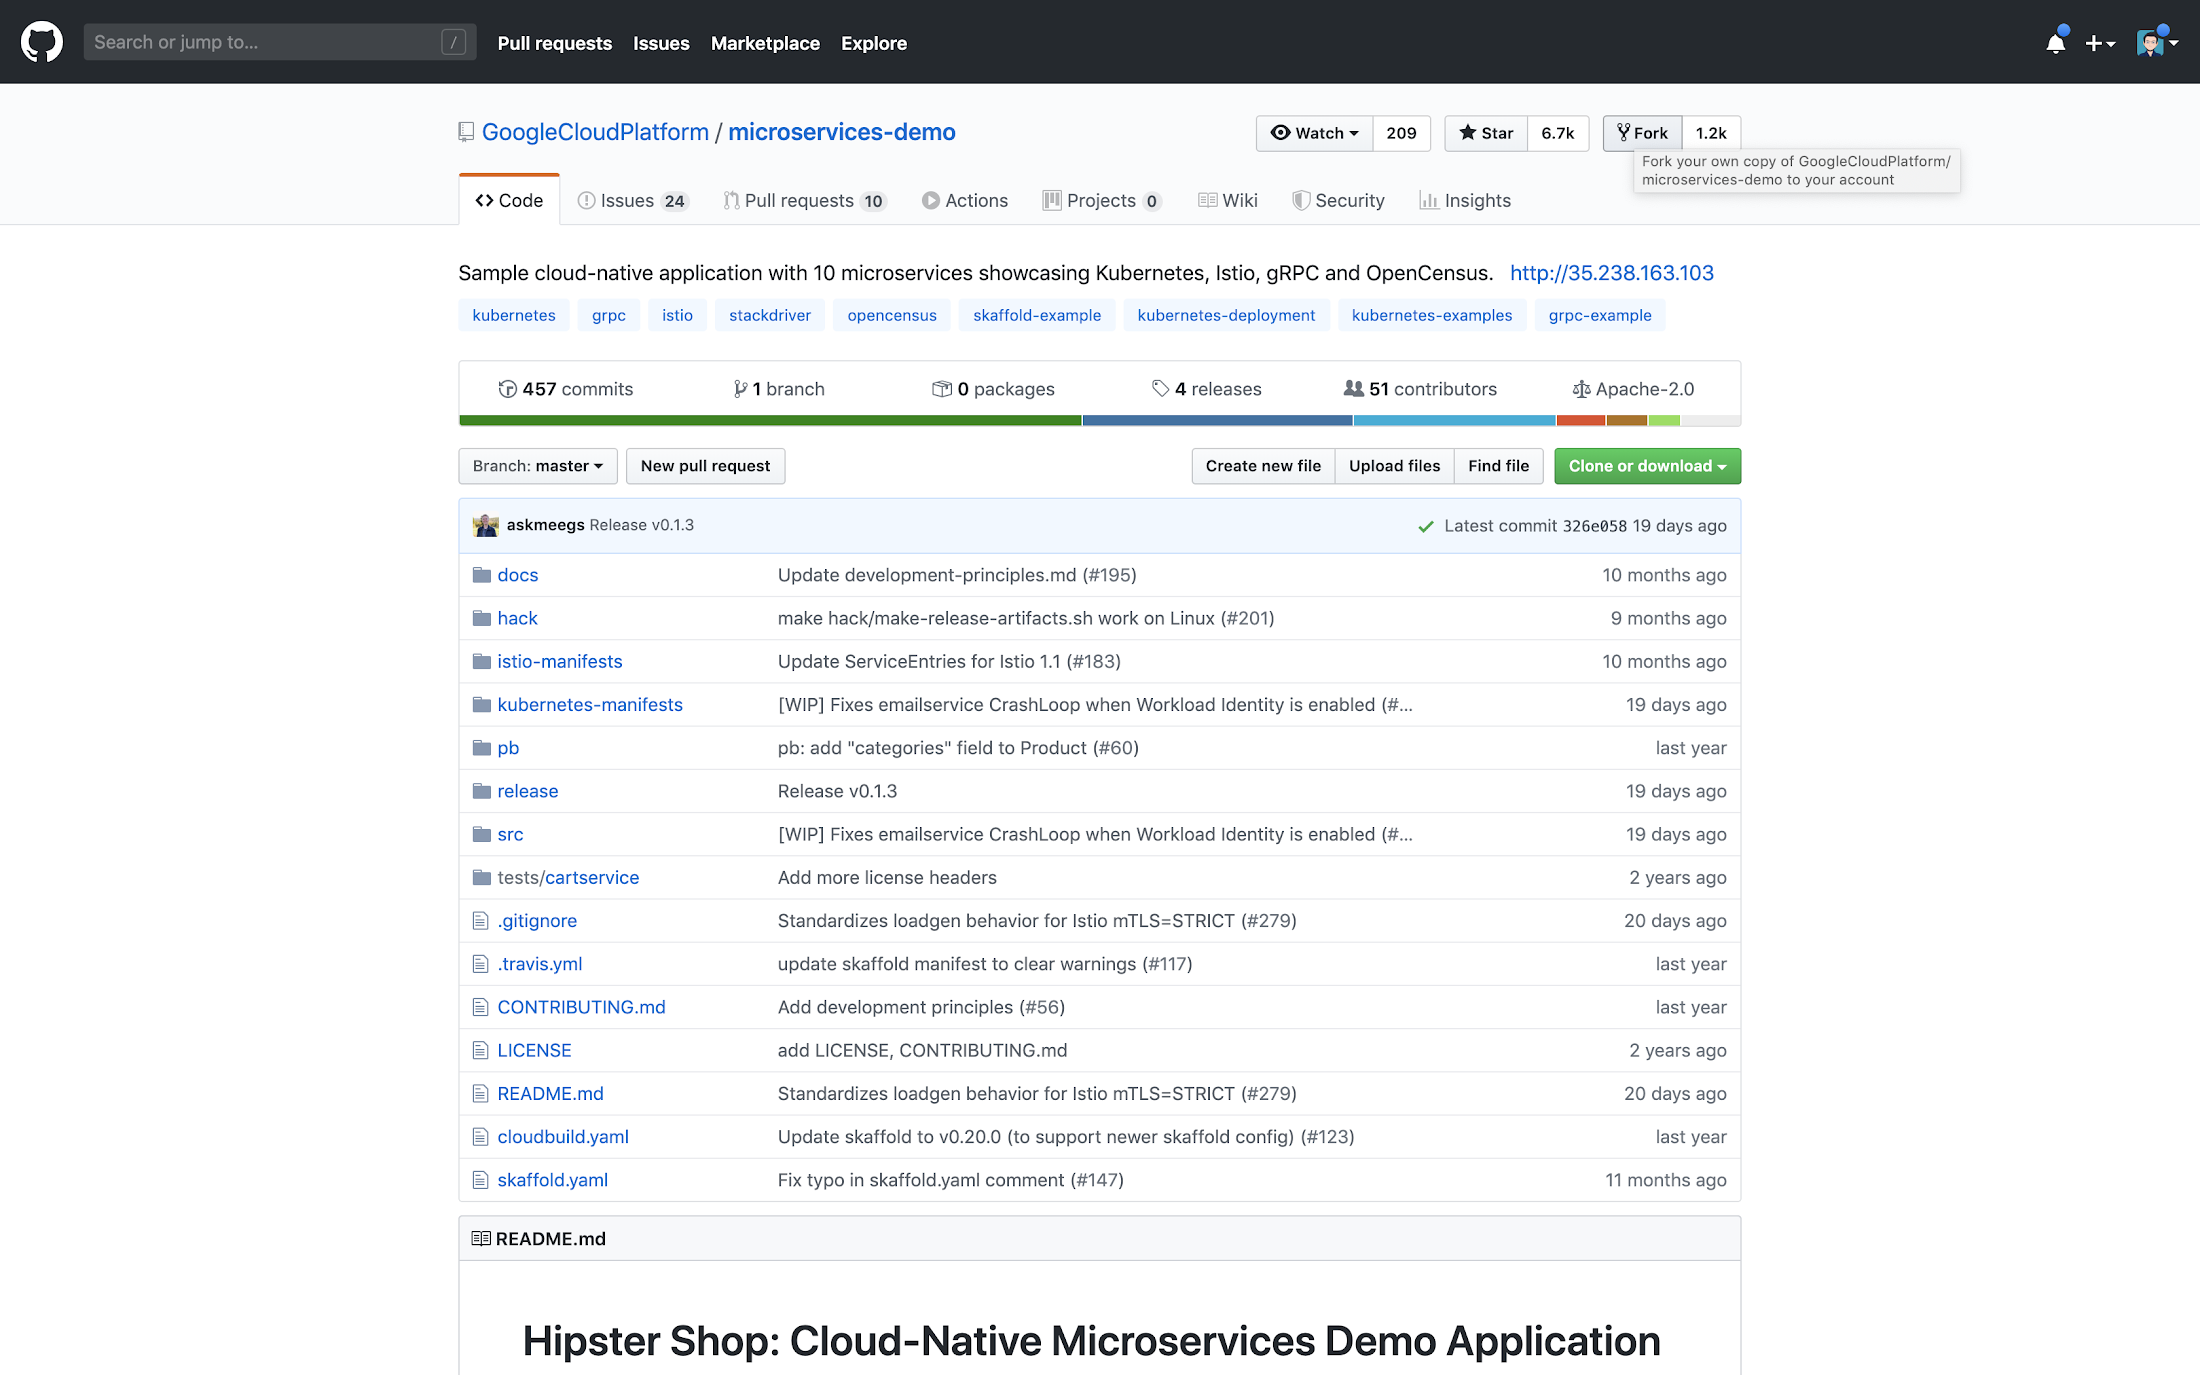Open the Watch notifications dropdown
The height and width of the screenshot is (1375, 2200).
pyautogui.click(x=1314, y=133)
